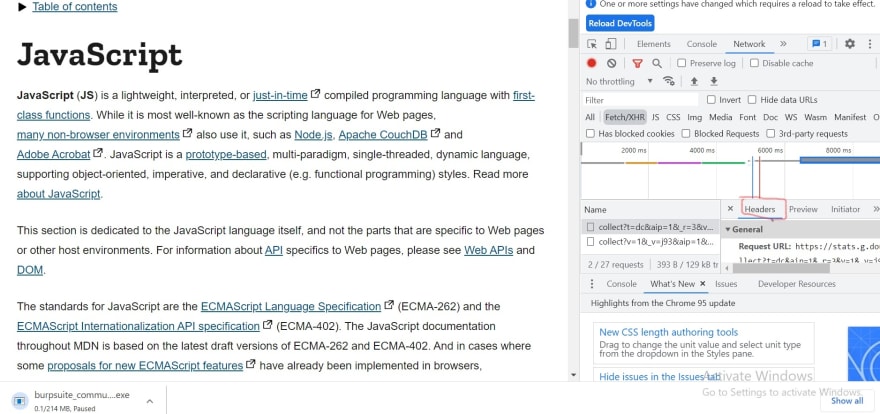Open New CSS length authoring tools link
This screenshot has width=880, height=414.
pos(668,332)
